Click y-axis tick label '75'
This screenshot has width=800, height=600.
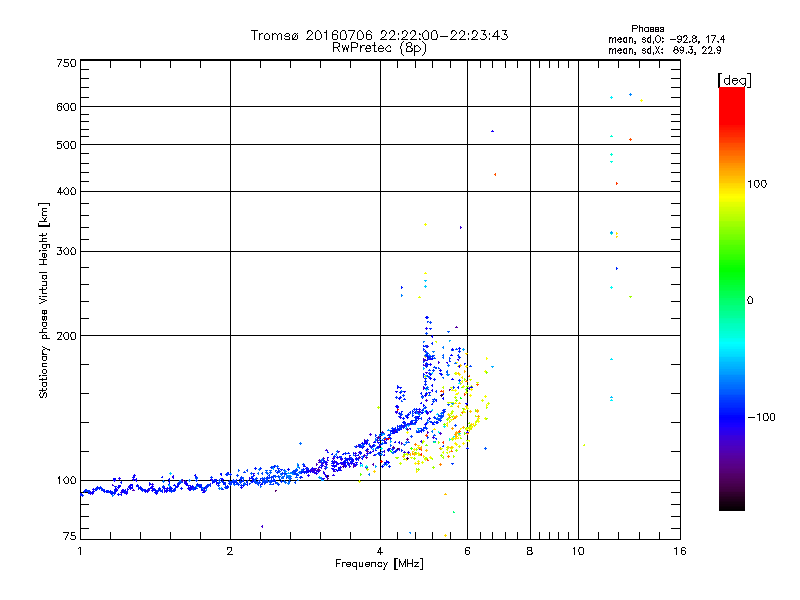pos(69,536)
